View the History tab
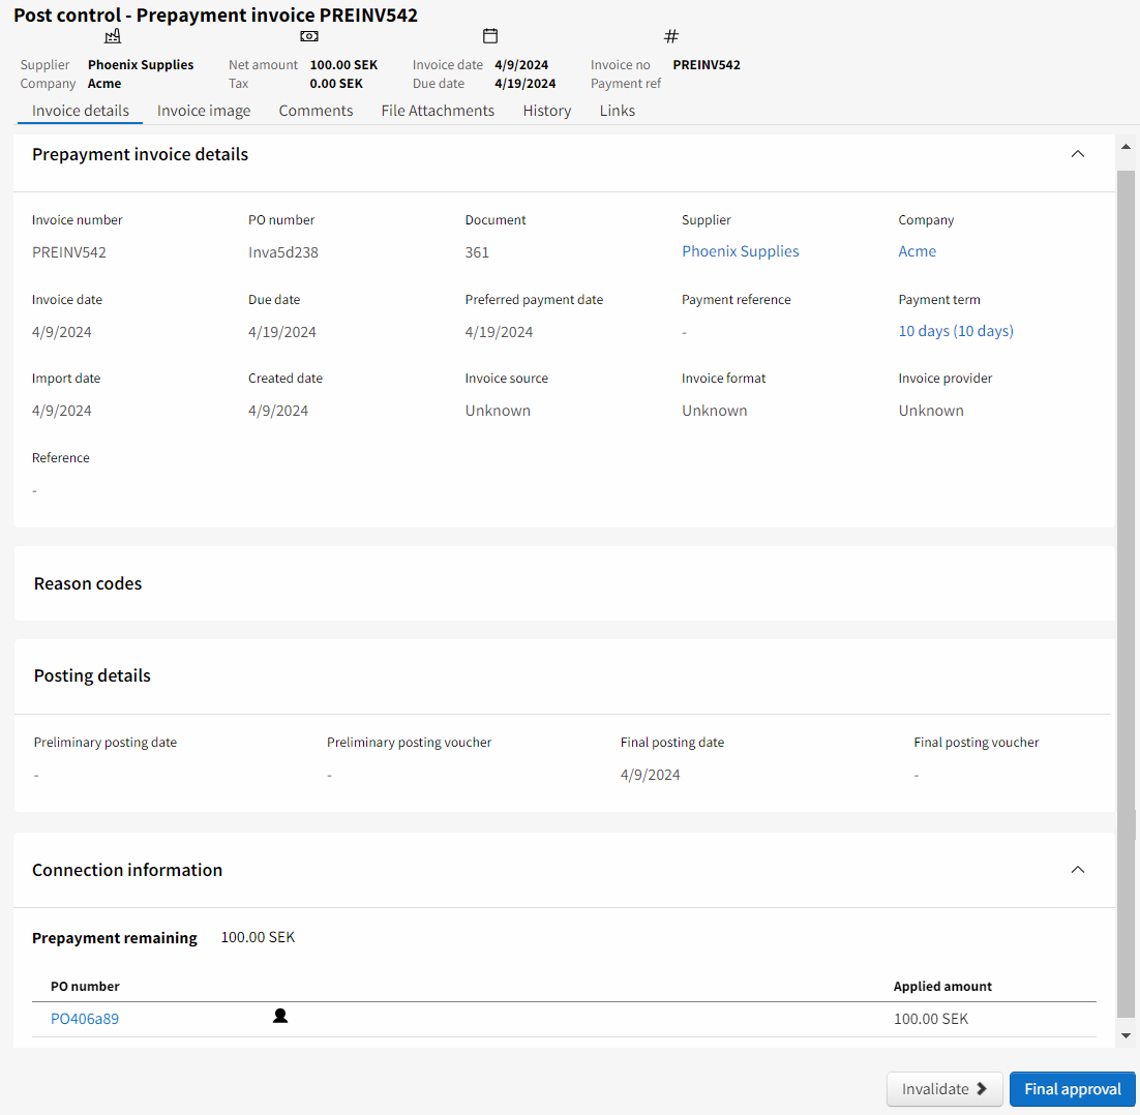Image resolution: width=1140 pixels, height=1115 pixels. [546, 111]
